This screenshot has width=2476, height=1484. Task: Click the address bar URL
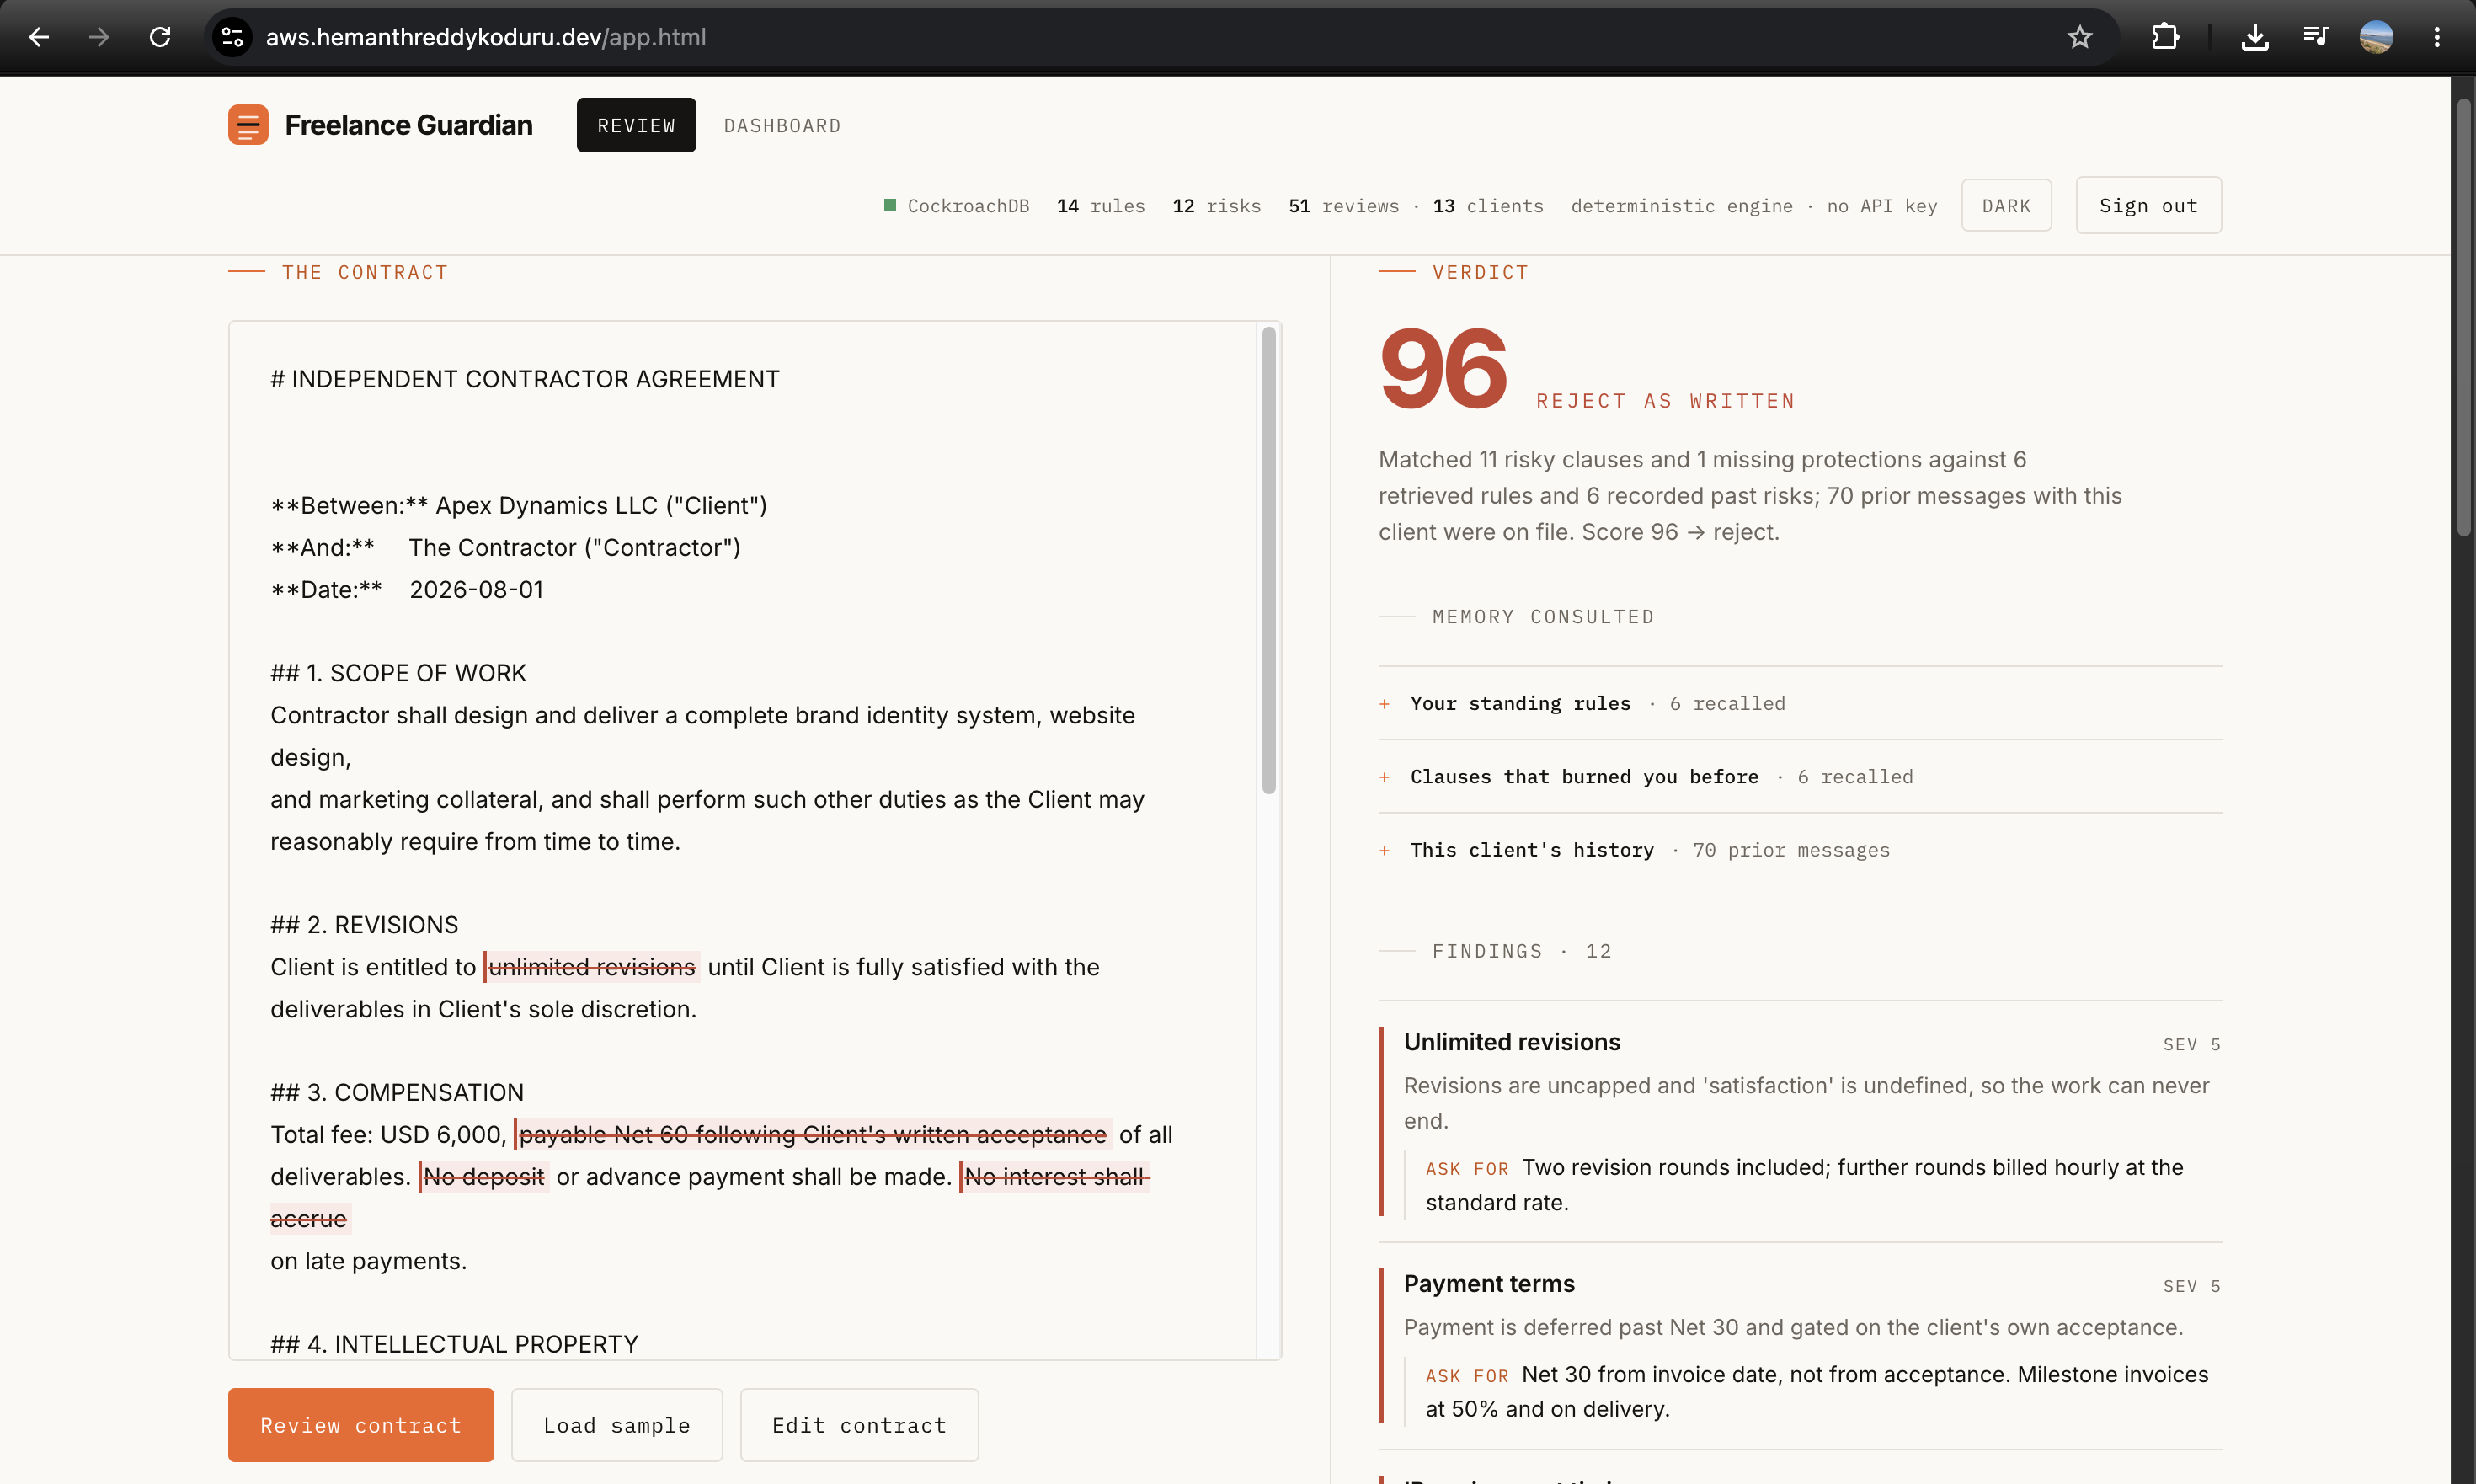coord(486,37)
